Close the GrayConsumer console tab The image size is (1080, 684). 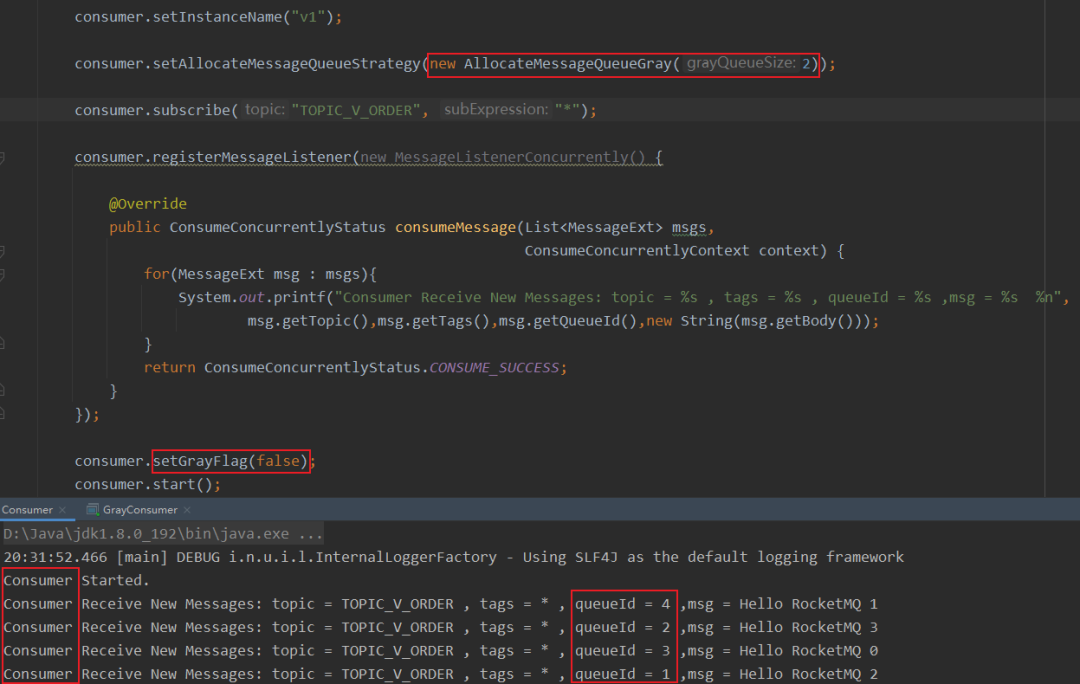click(x=187, y=510)
